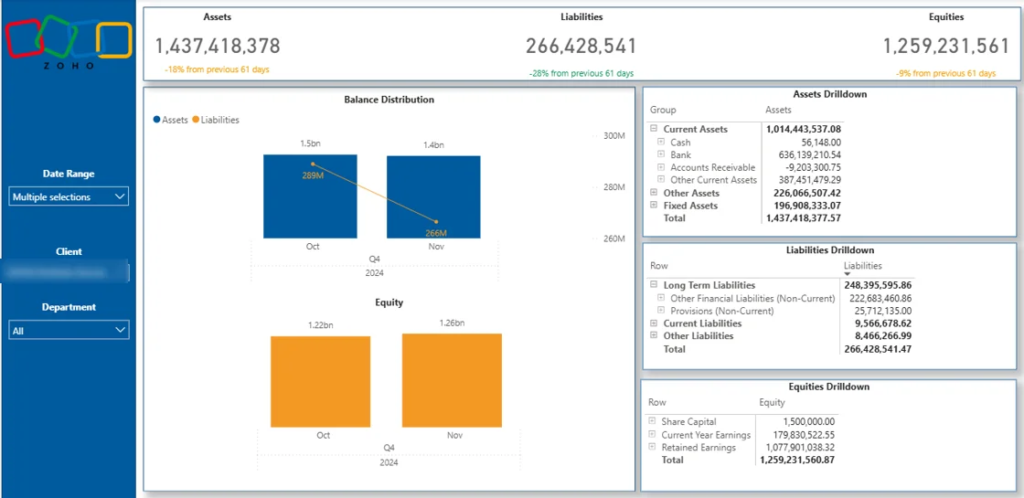Expand the Other Liabilities group
Screen dimensions: 1024x498
tap(654, 335)
